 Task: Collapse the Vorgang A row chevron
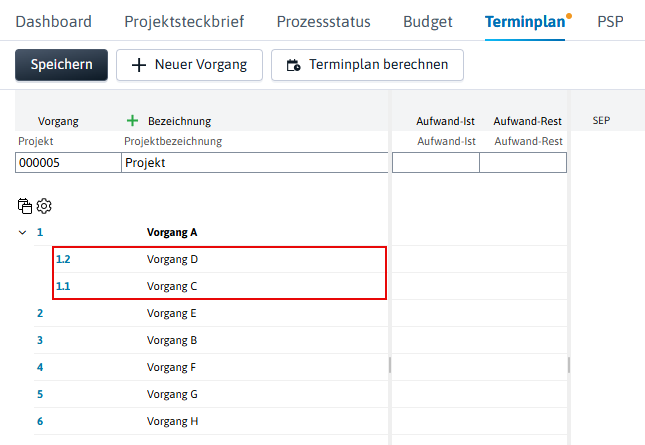pos(23,233)
